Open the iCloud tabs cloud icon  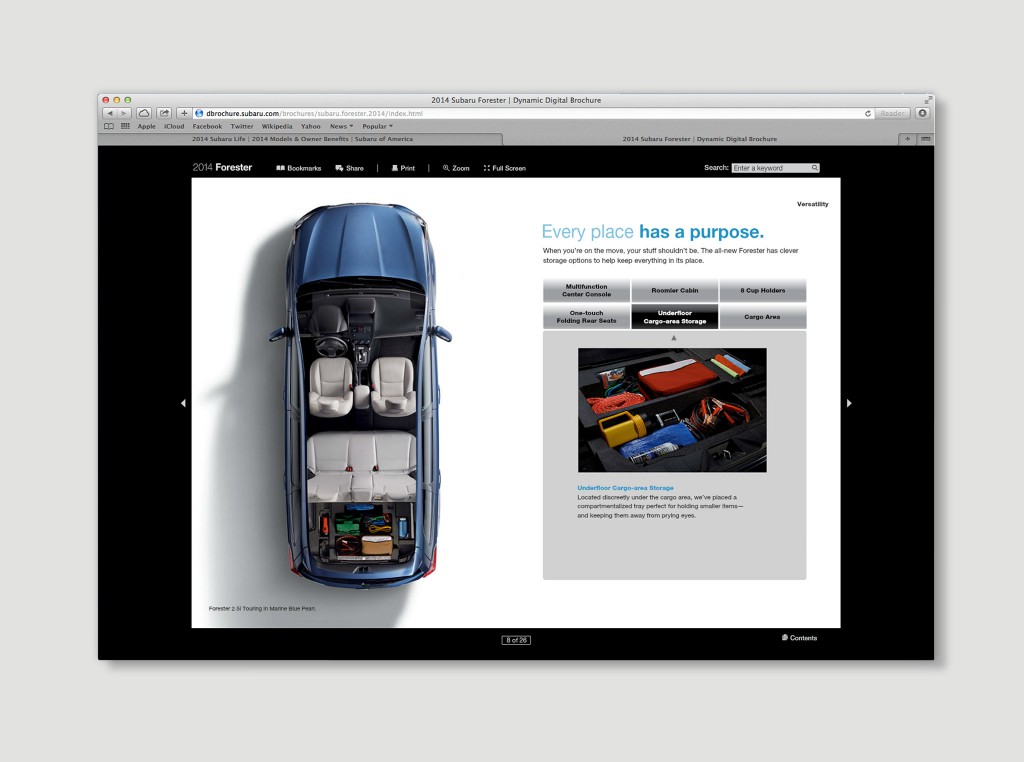pyautogui.click(x=144, y=113)
